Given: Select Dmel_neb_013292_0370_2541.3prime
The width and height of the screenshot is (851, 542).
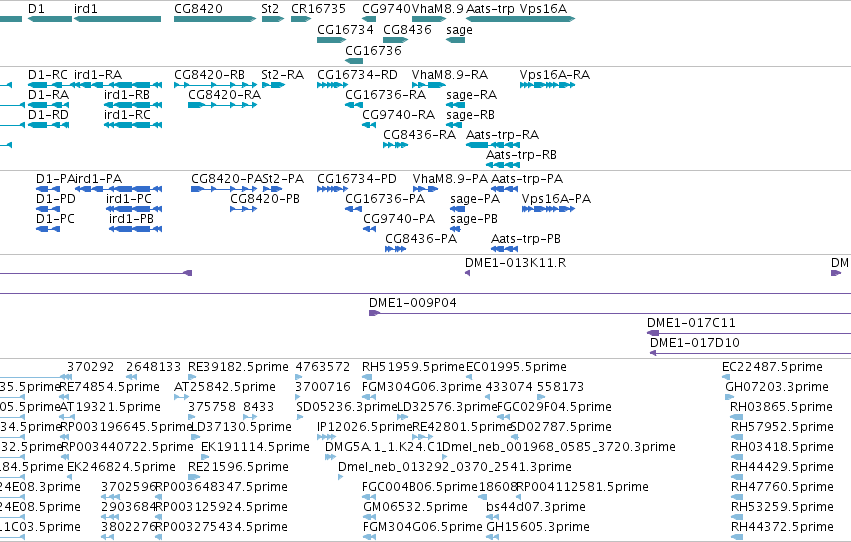Looking at the screenshot, I should [x=340, y=477].
